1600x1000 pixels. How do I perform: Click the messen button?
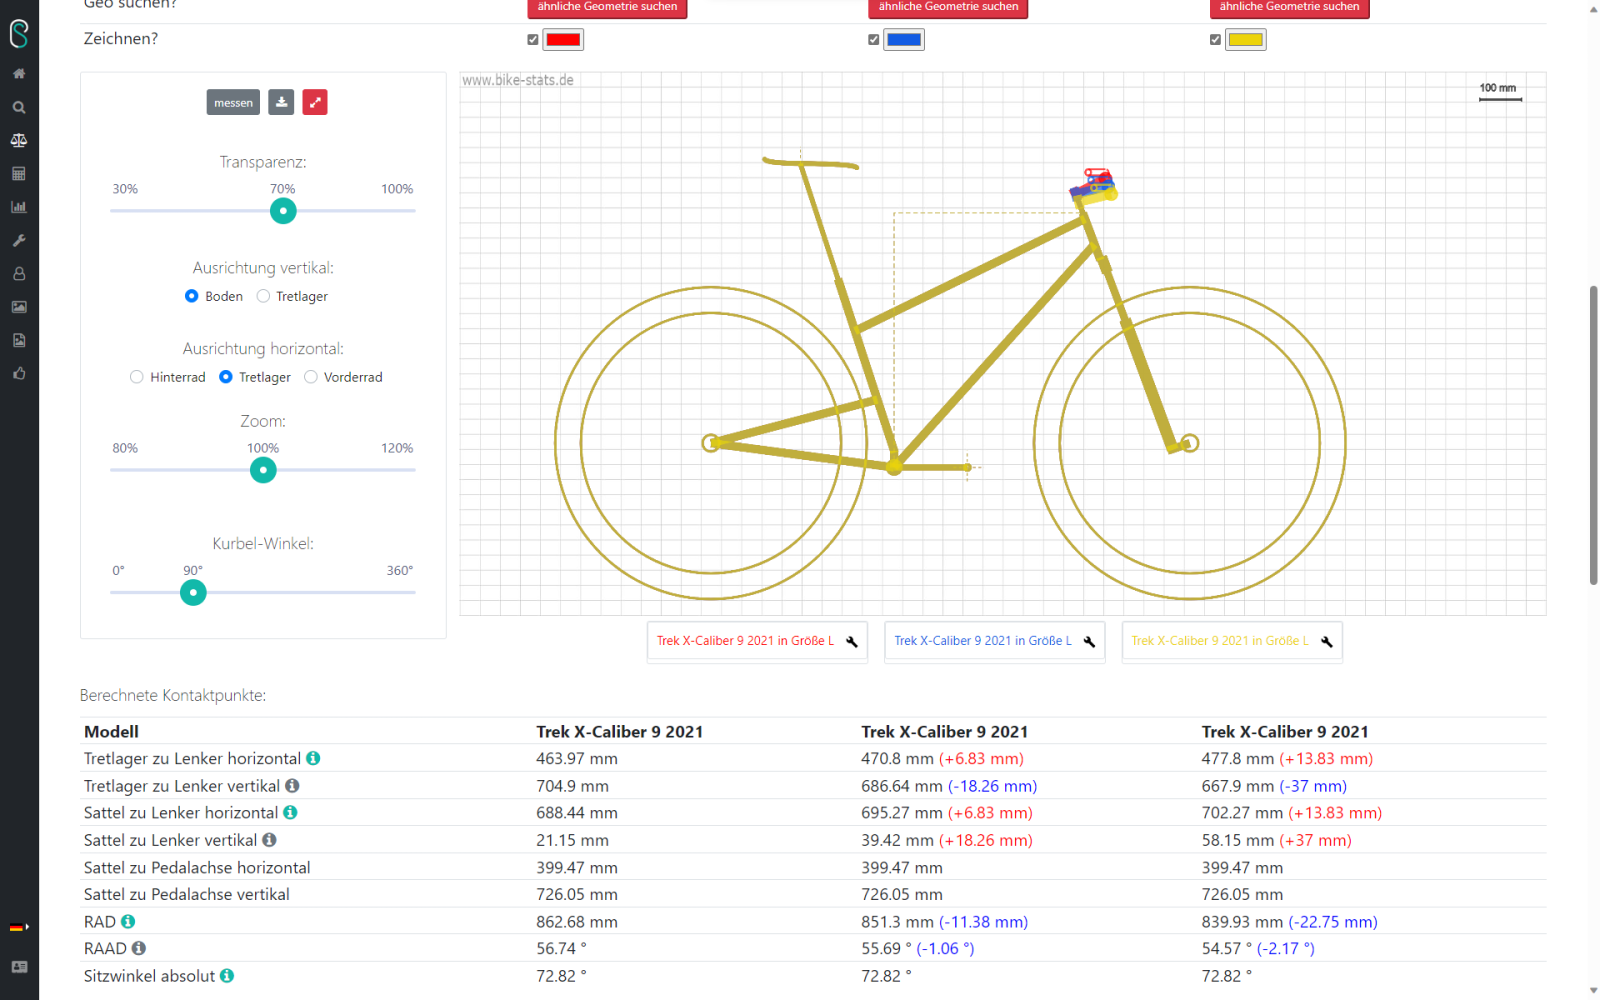(233, 102)
